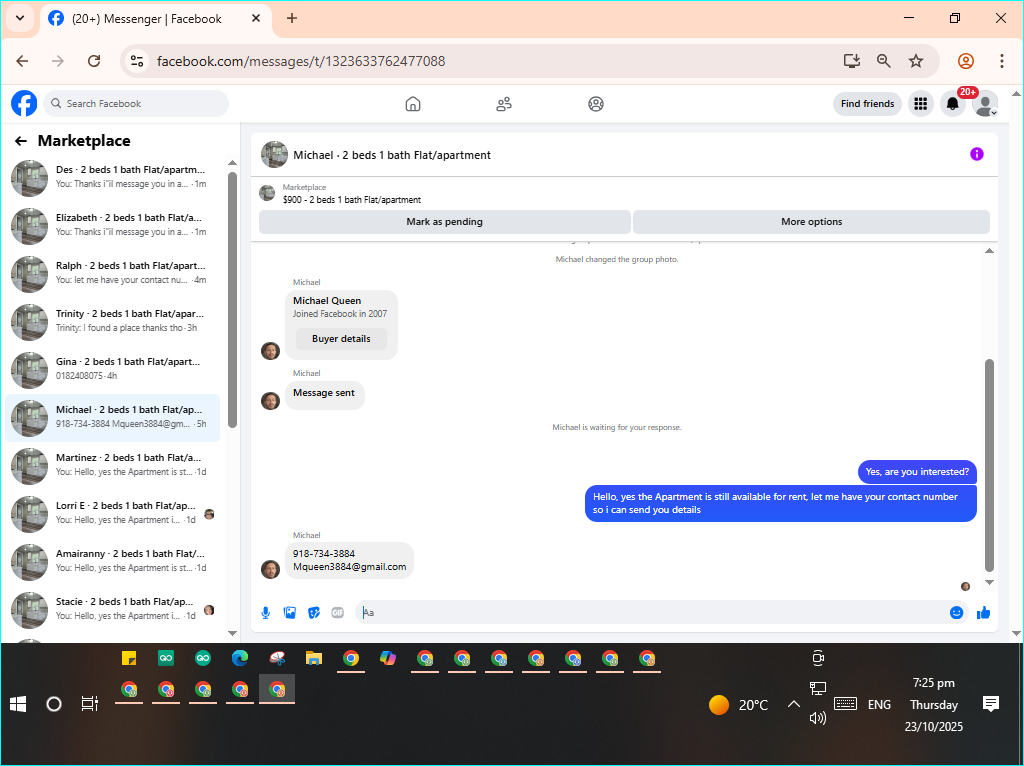Reload the page with the refresh icon
This screenshot has height=766, width=1024.
coord(94,61)
